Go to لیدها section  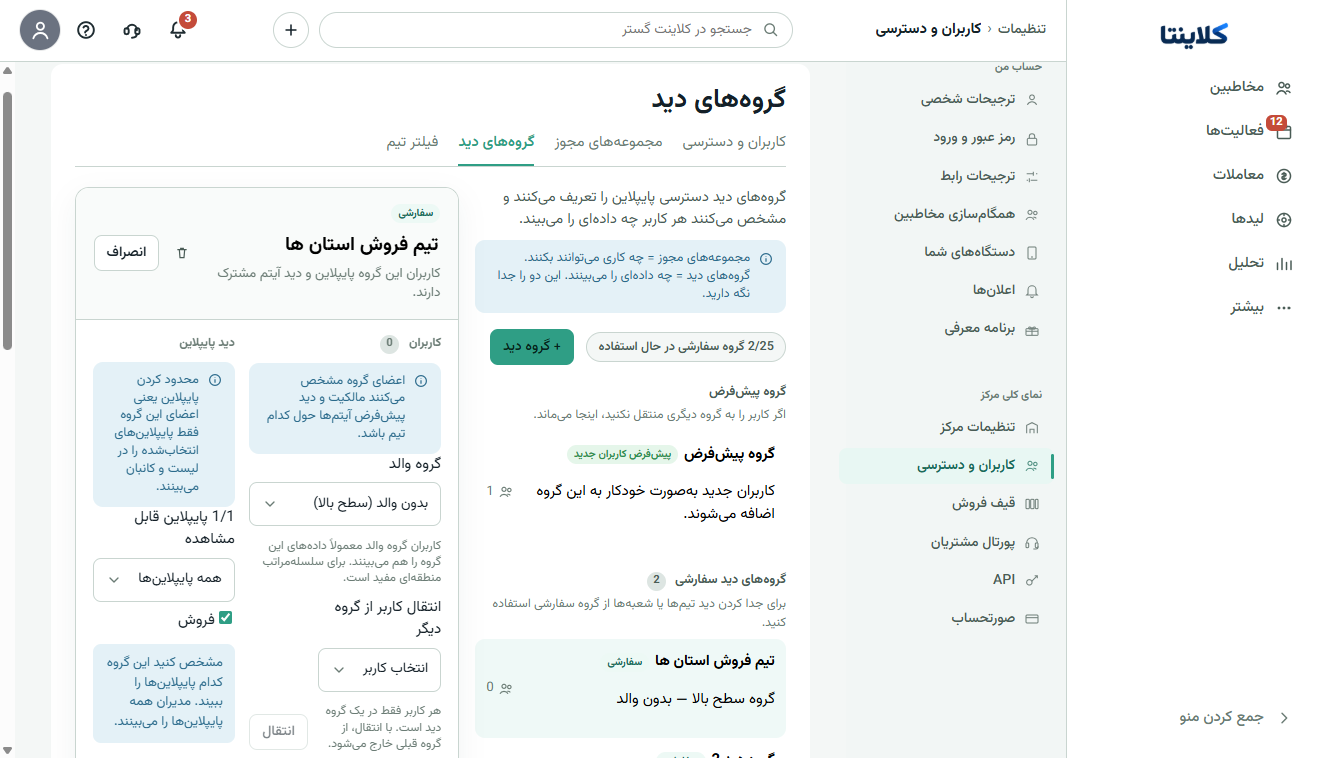[1261, 219]
